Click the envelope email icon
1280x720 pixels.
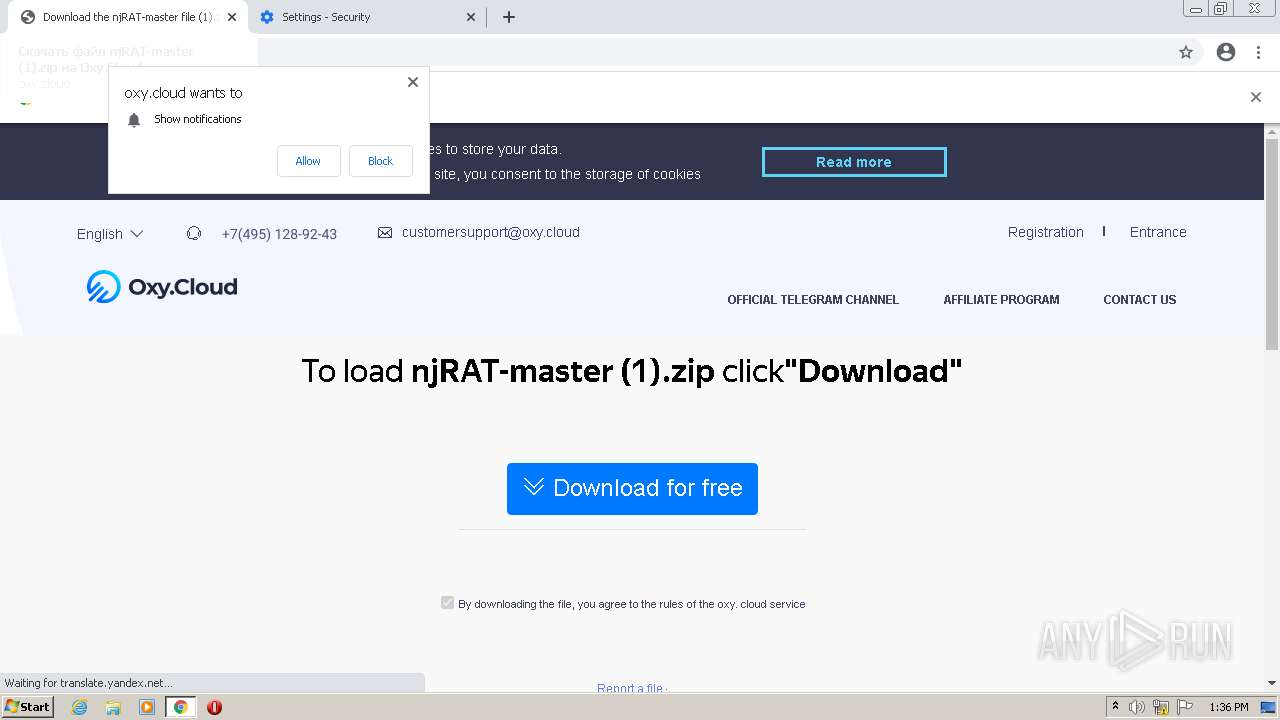point(385,232)
